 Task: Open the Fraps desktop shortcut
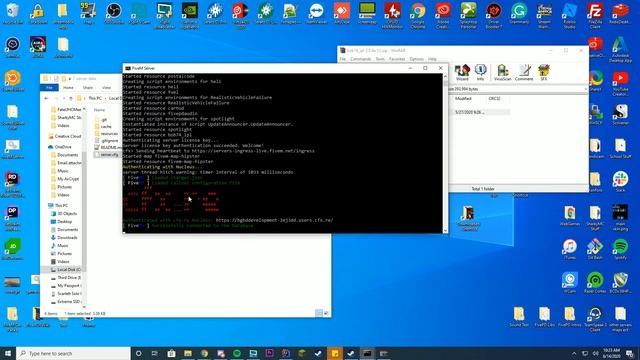(88, 14)
